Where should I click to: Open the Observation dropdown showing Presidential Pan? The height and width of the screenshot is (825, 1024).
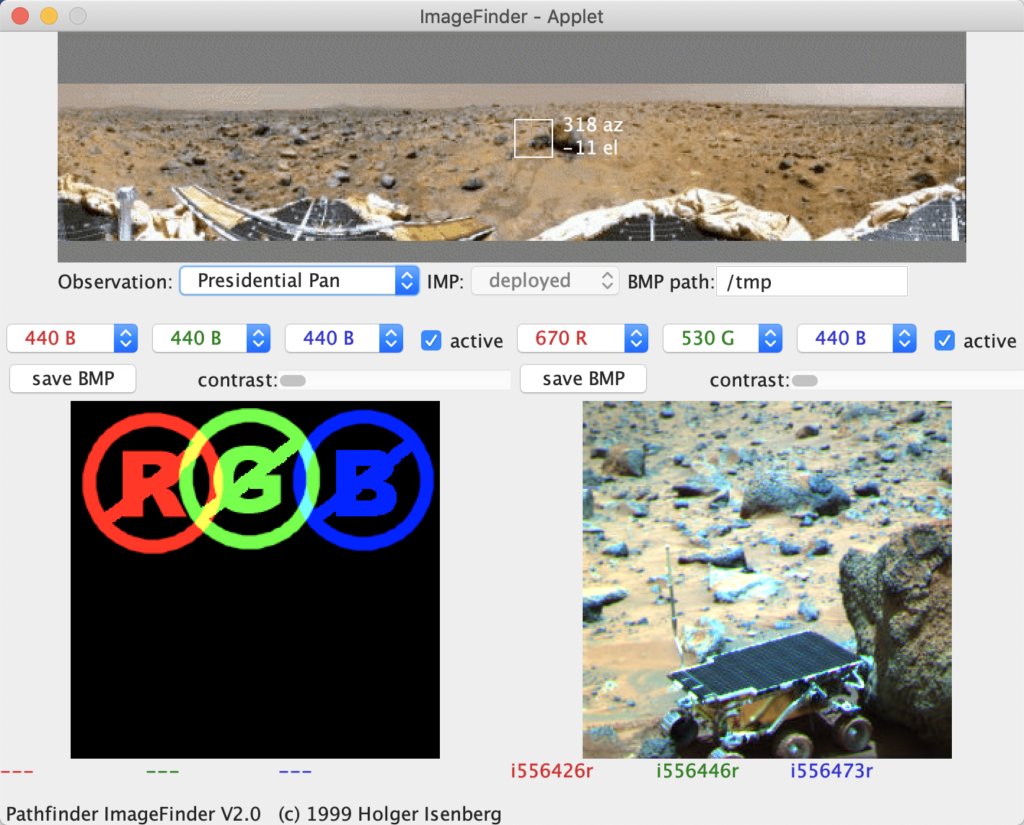(299, 281)
